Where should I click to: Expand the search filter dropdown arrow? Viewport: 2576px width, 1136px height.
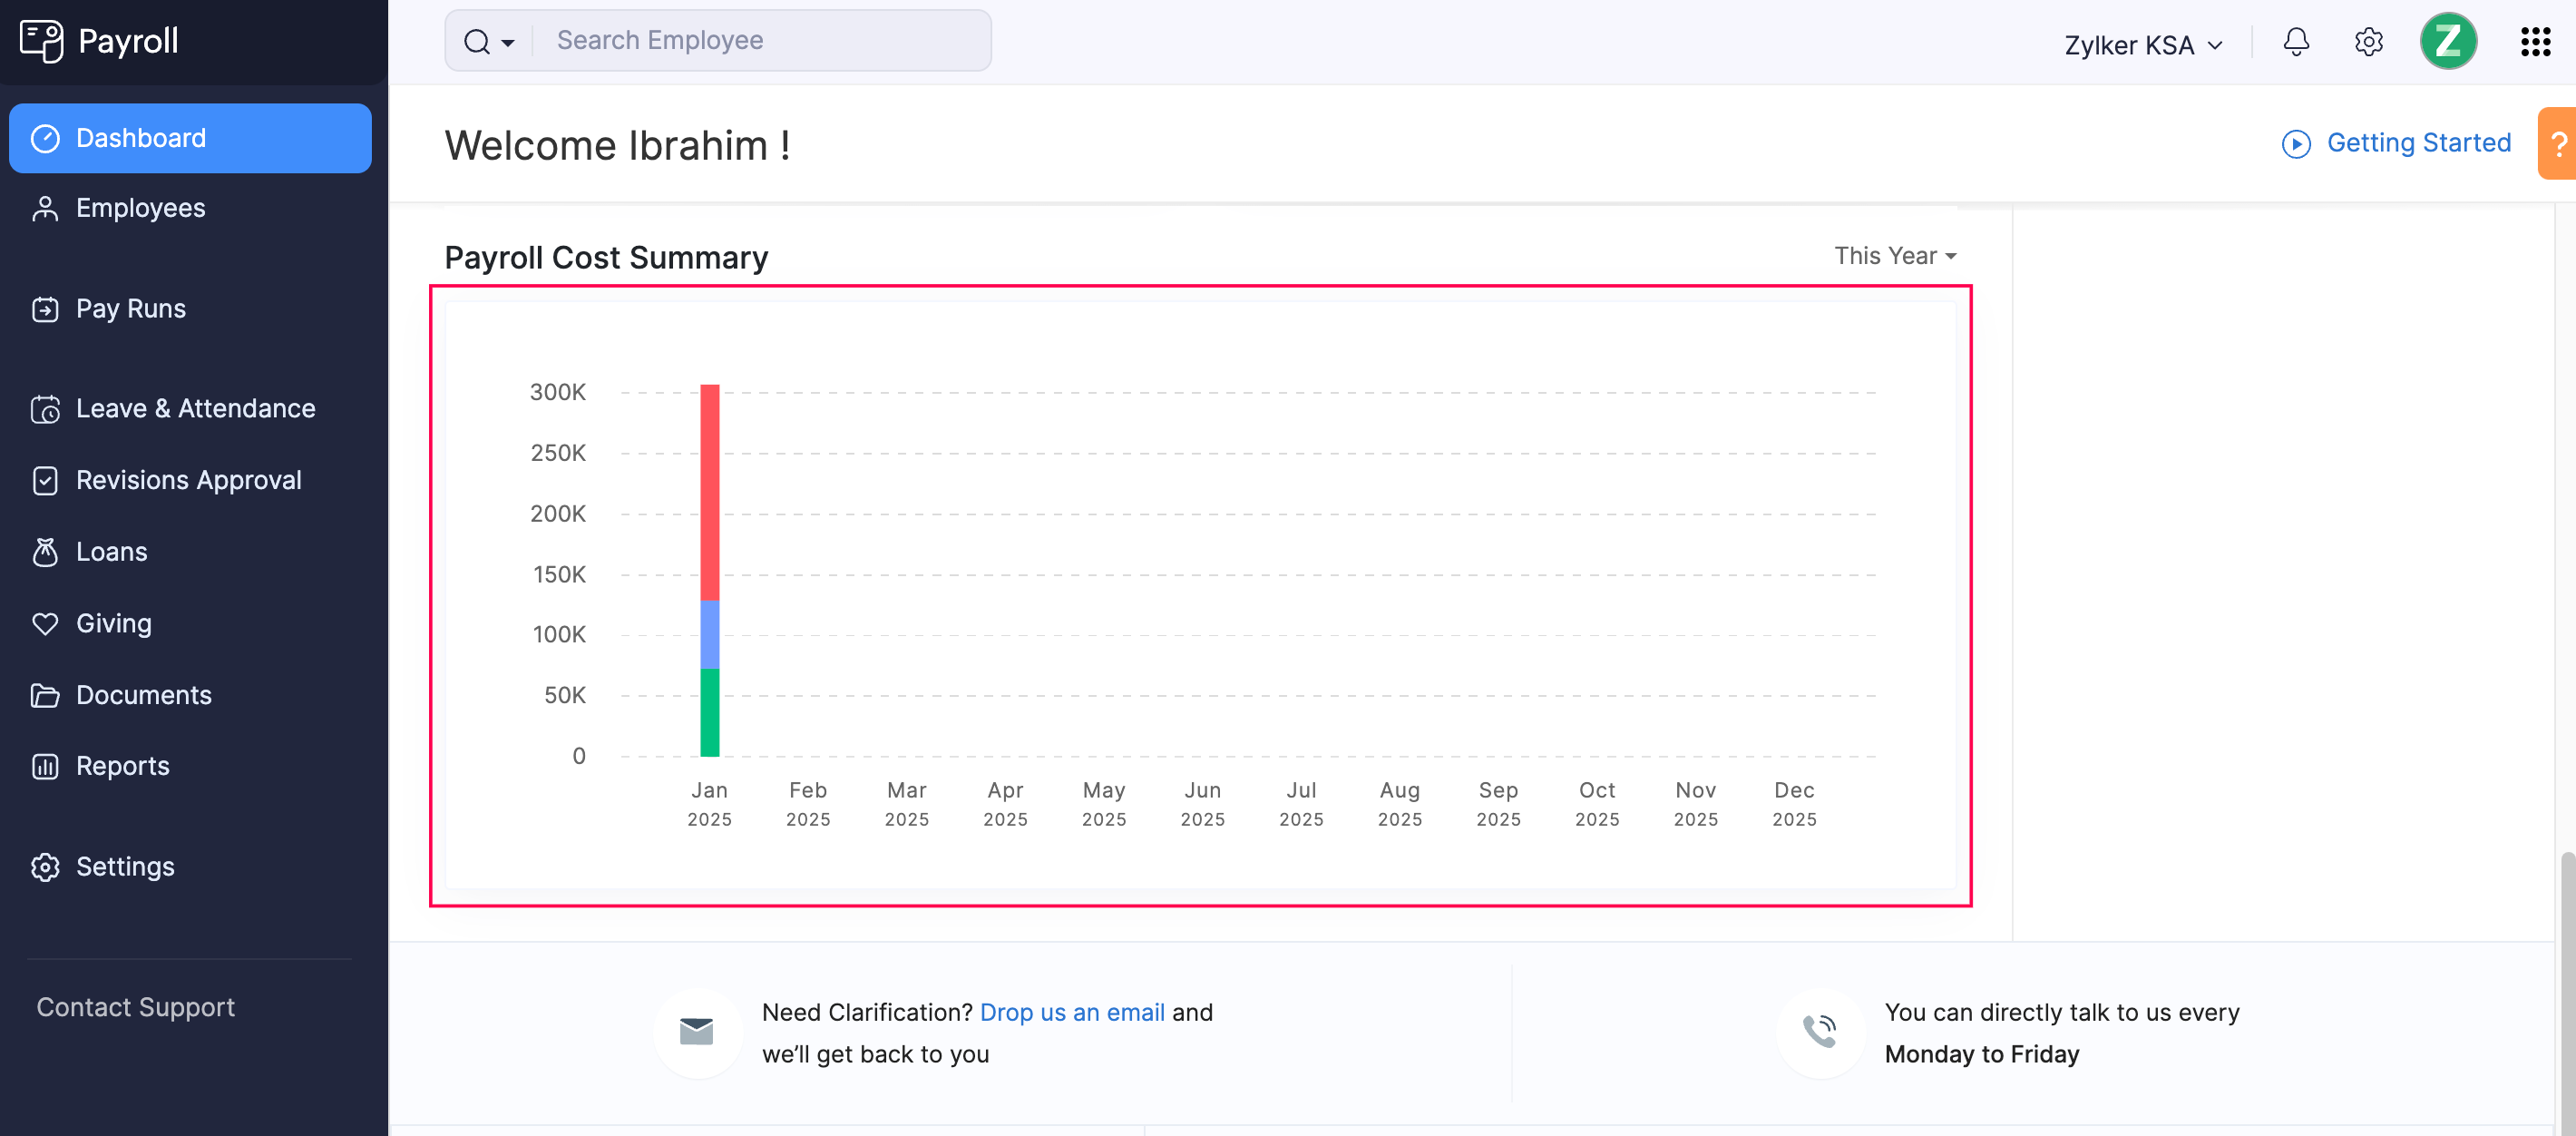[x=509, y=39]
